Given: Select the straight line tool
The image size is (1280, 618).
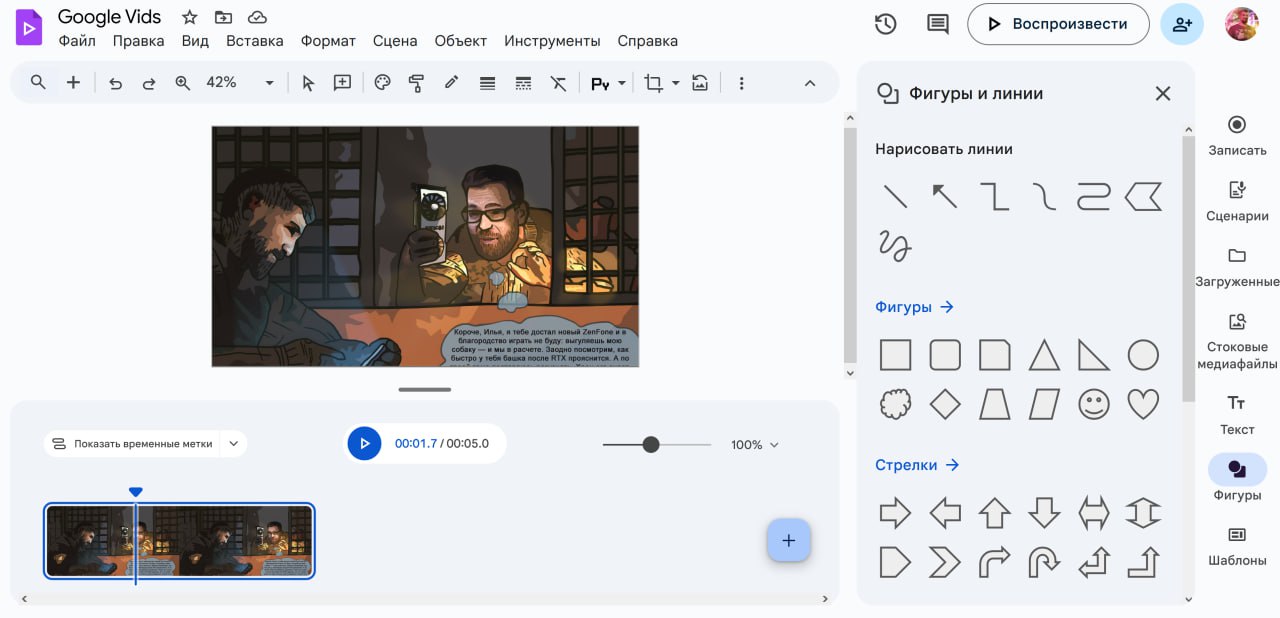Looking at the screenshot, I should [895, 196].
